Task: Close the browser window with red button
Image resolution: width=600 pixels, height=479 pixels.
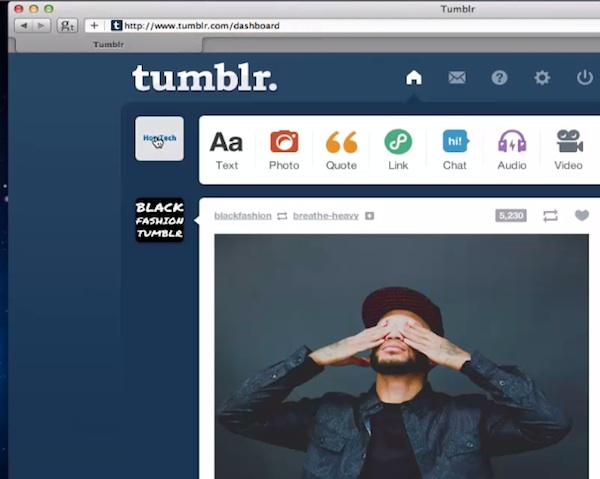Action: tap(19, 8)
